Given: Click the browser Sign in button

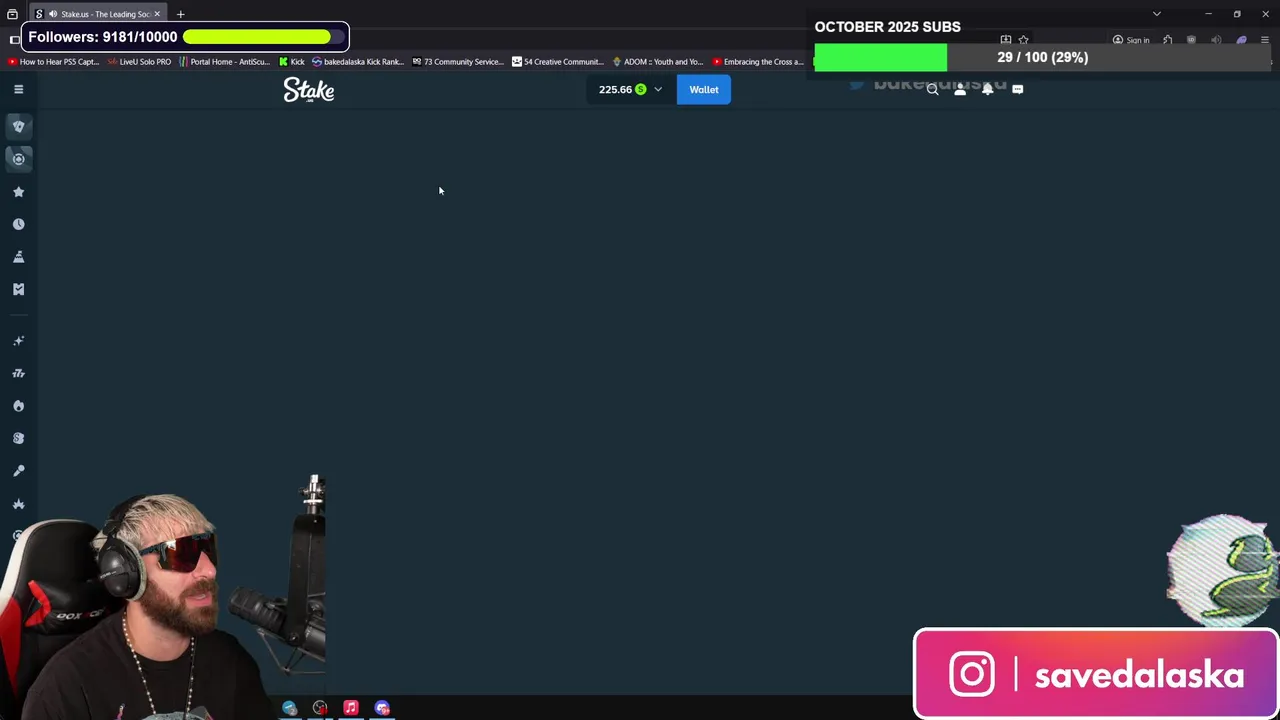Looking at the screenshot, I should [x=1131, y=40].
